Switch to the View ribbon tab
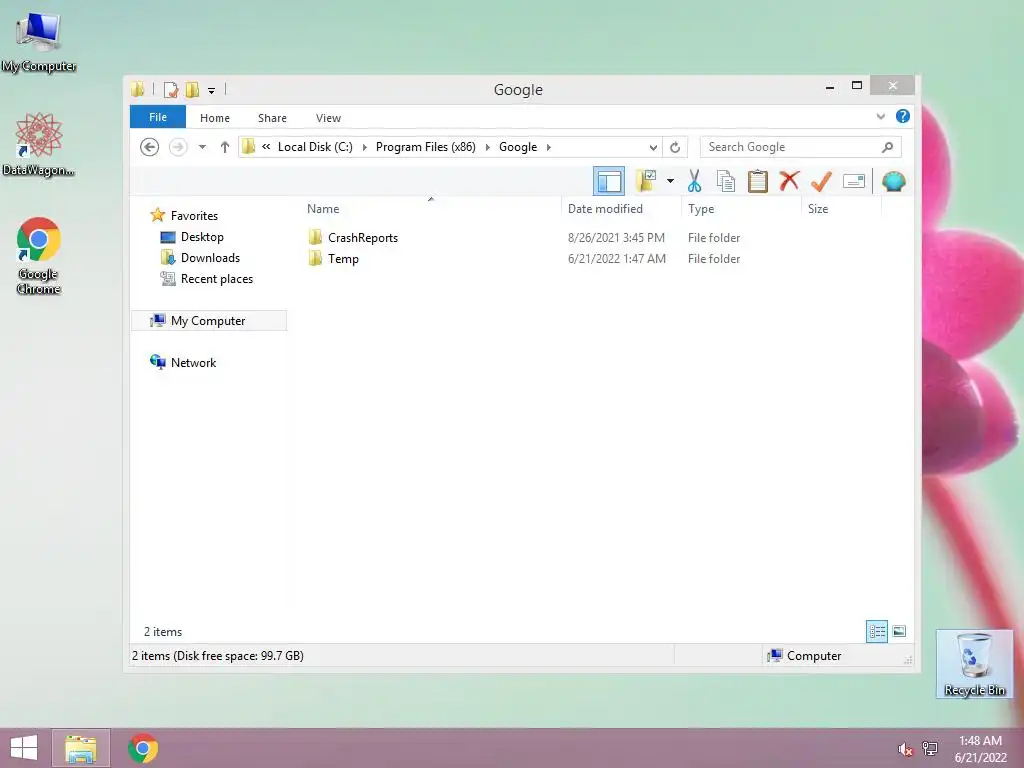The image size is (1024, 768). click(x=328, y=118)
